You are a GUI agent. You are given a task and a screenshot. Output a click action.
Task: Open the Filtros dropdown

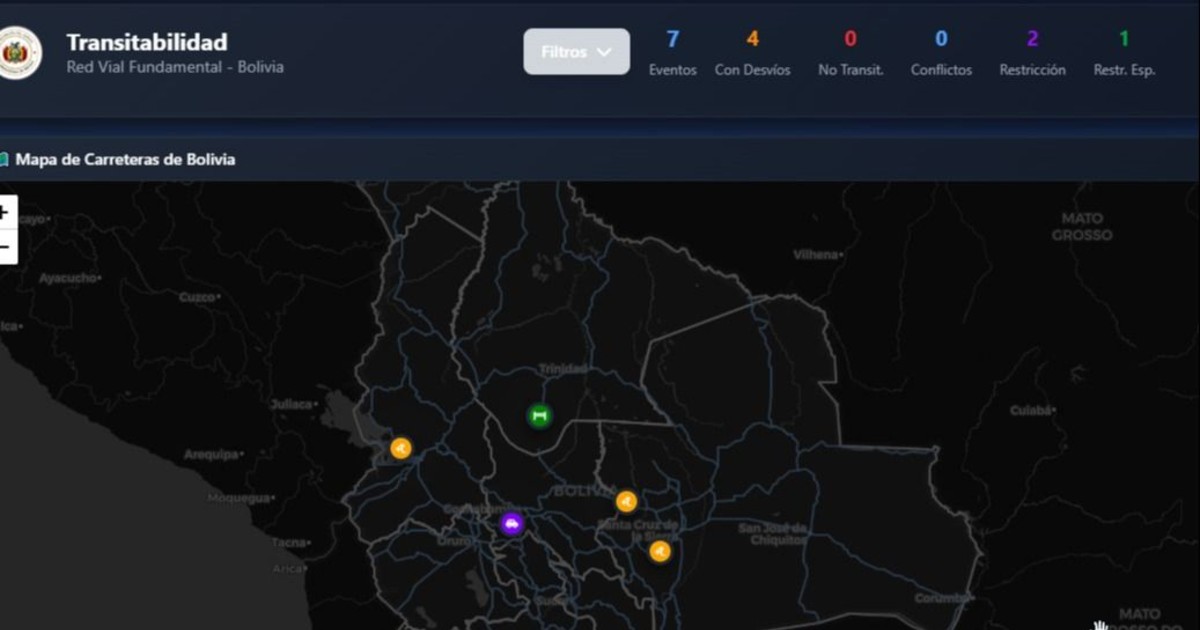(x=576, y=52)
